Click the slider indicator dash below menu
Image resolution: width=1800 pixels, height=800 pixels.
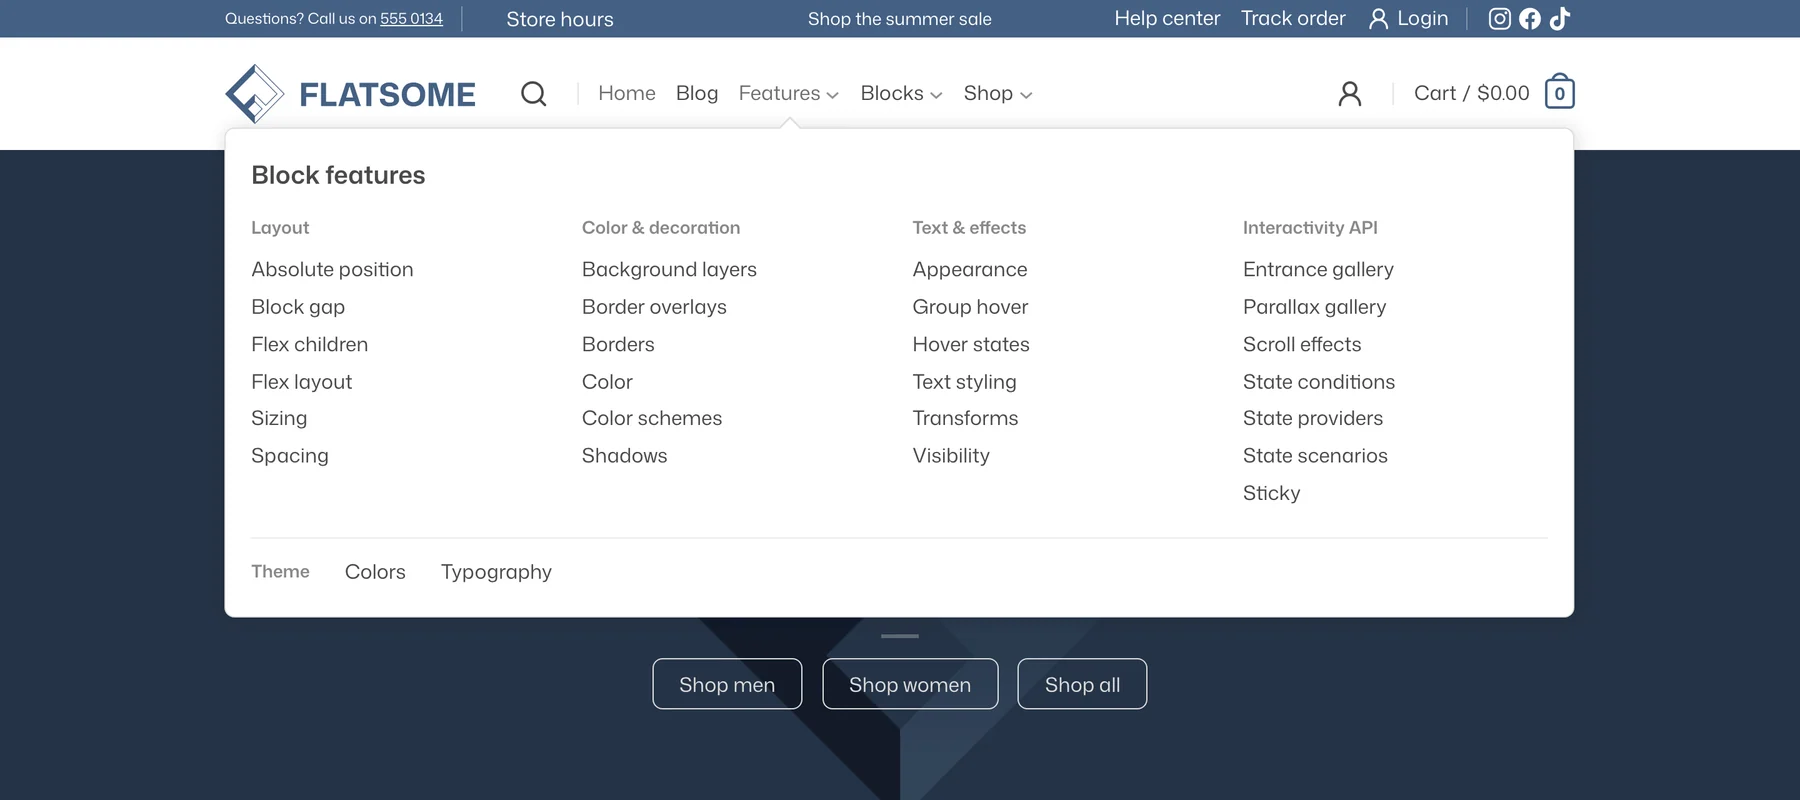[x=900, y=636]
